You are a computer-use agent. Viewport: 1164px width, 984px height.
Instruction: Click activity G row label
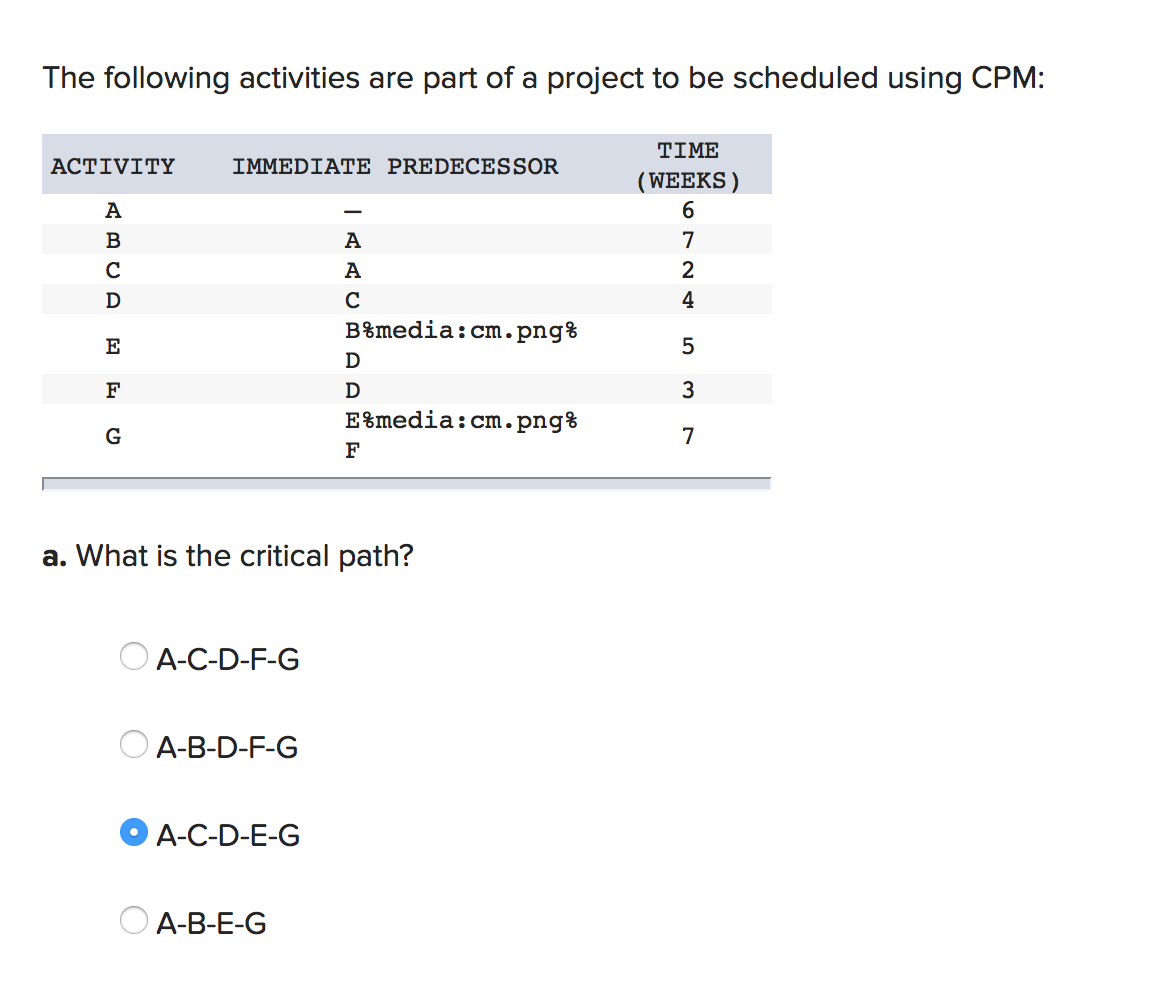(x=113, y=436)
